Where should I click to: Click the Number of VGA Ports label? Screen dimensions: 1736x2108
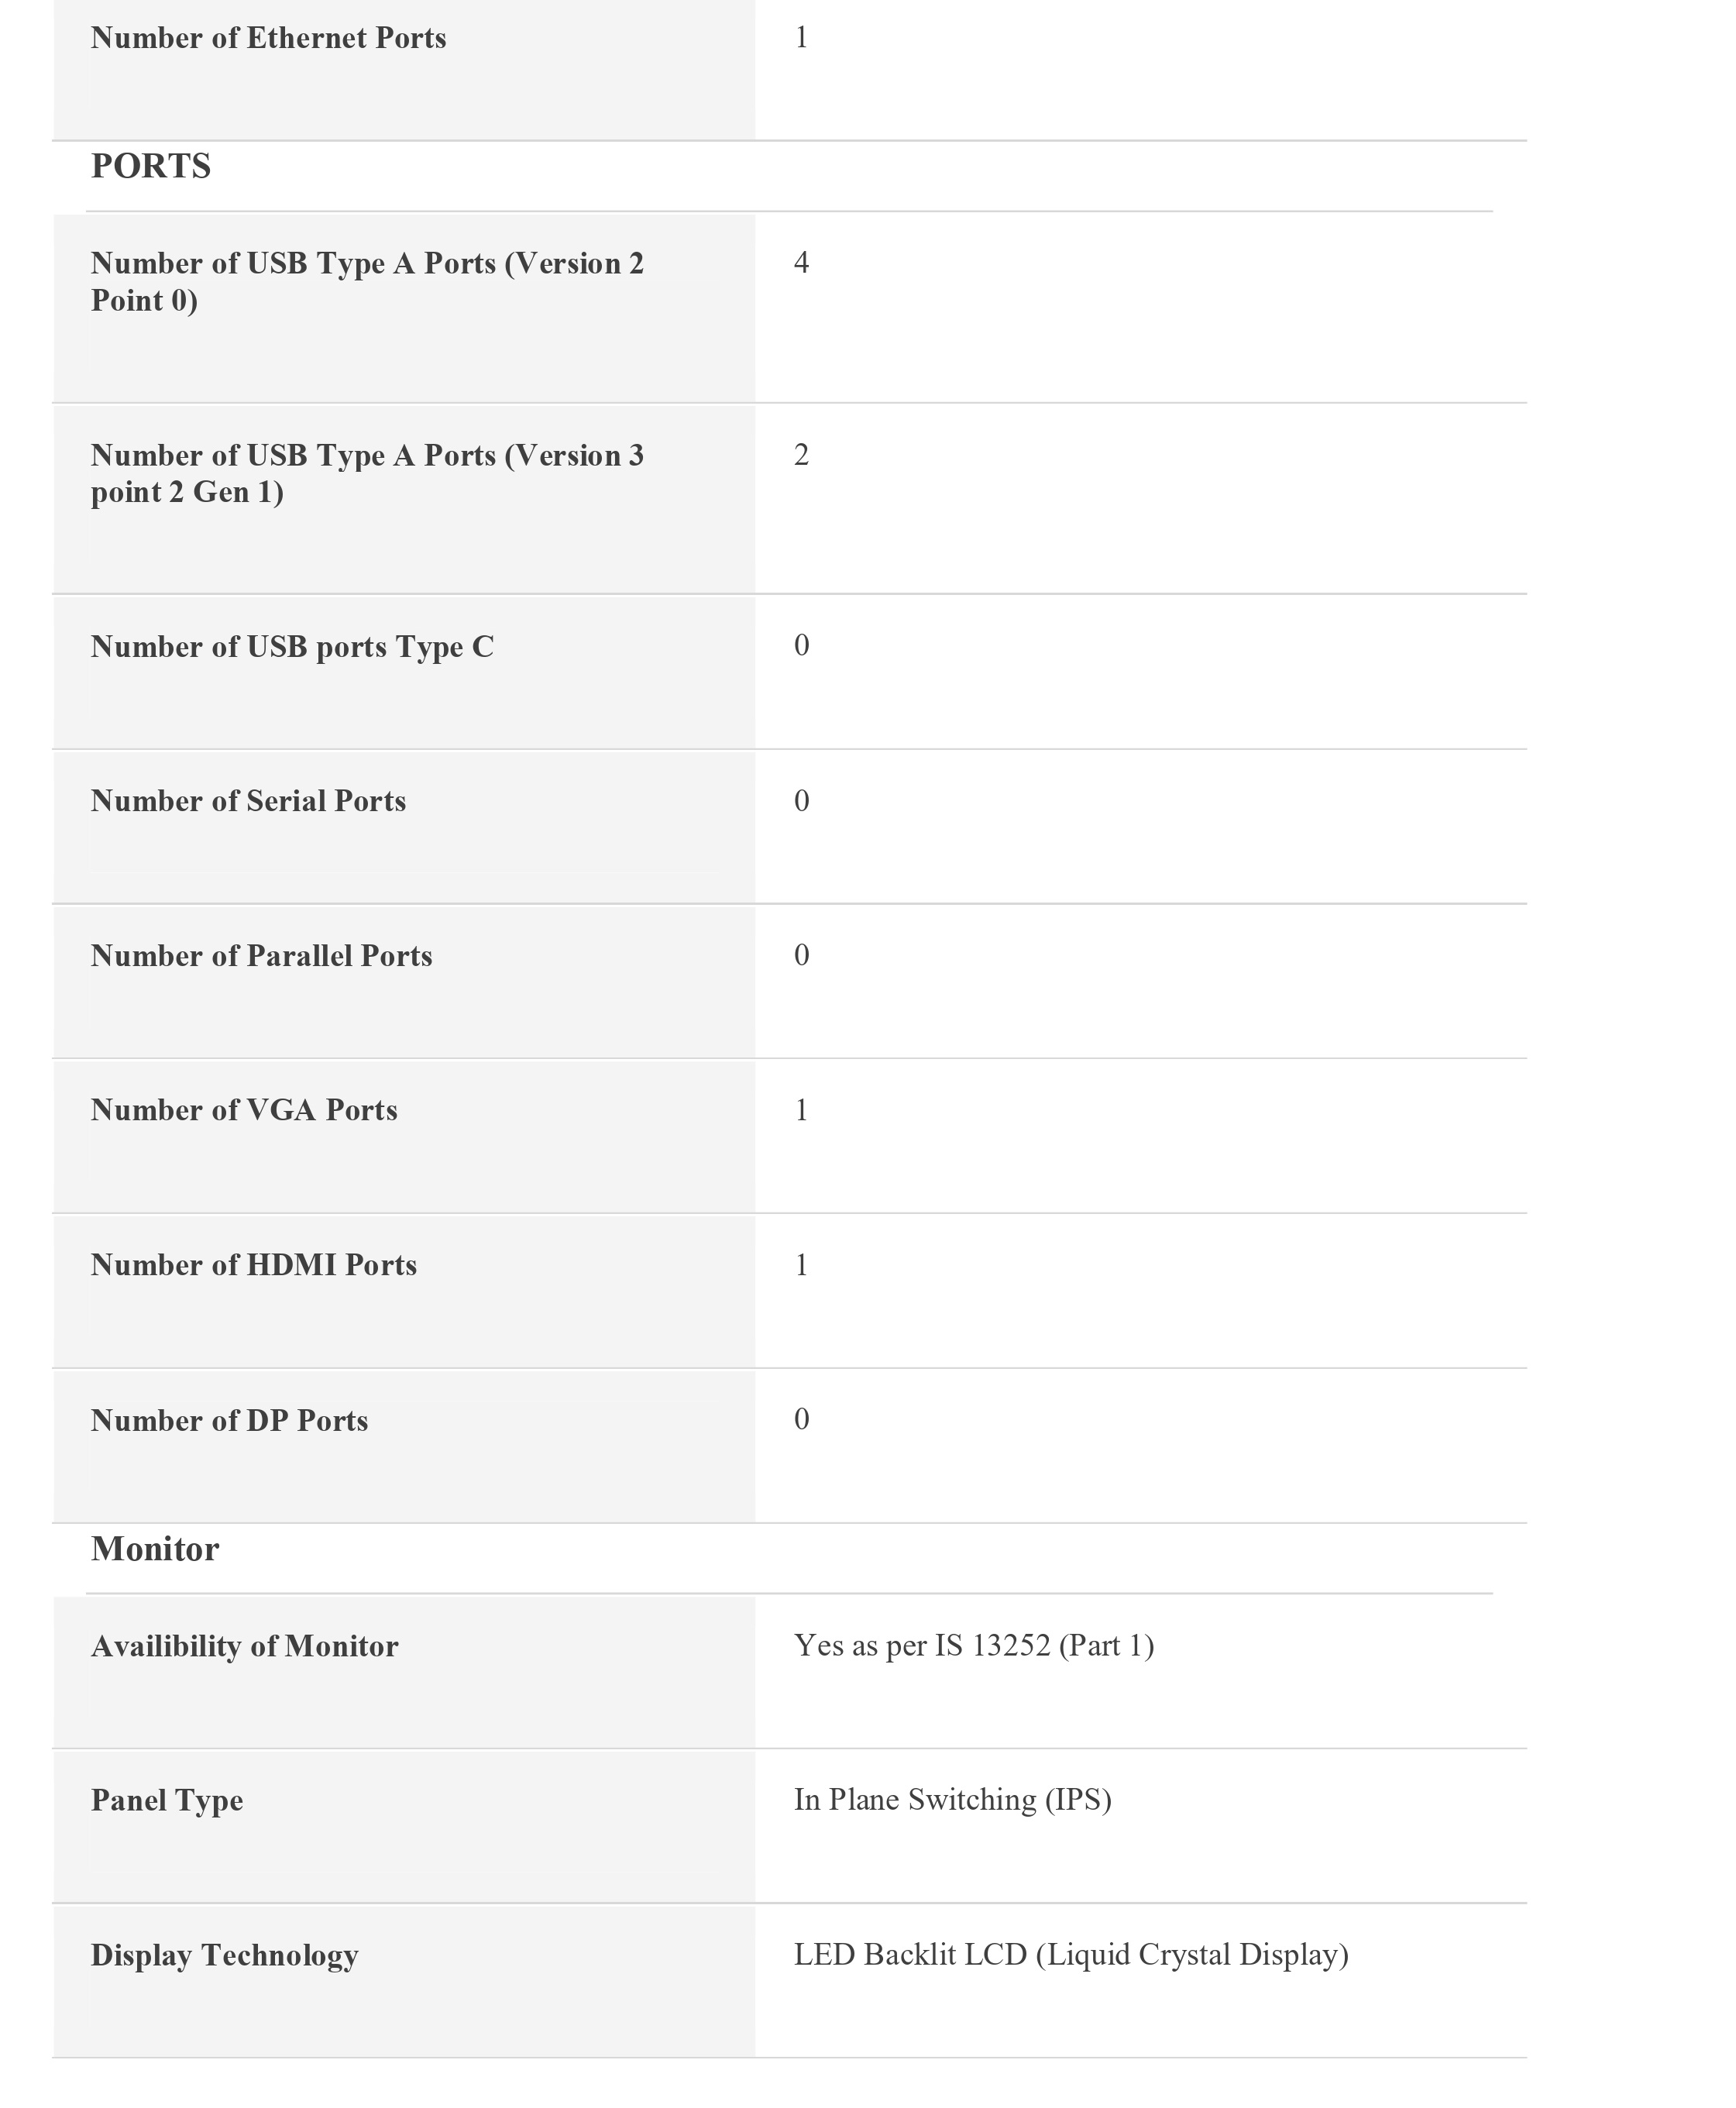(244, 1110)
